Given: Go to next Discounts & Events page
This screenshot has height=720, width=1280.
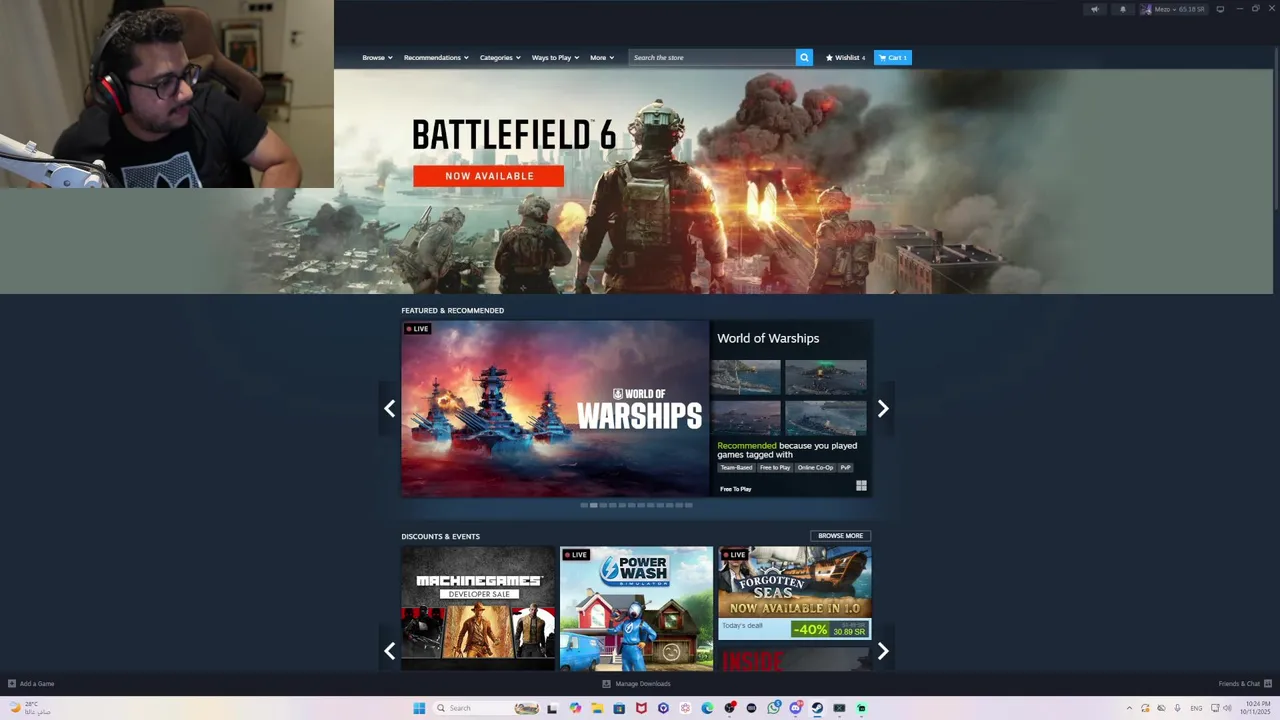Looking at the screenshot, I should 883,651.
